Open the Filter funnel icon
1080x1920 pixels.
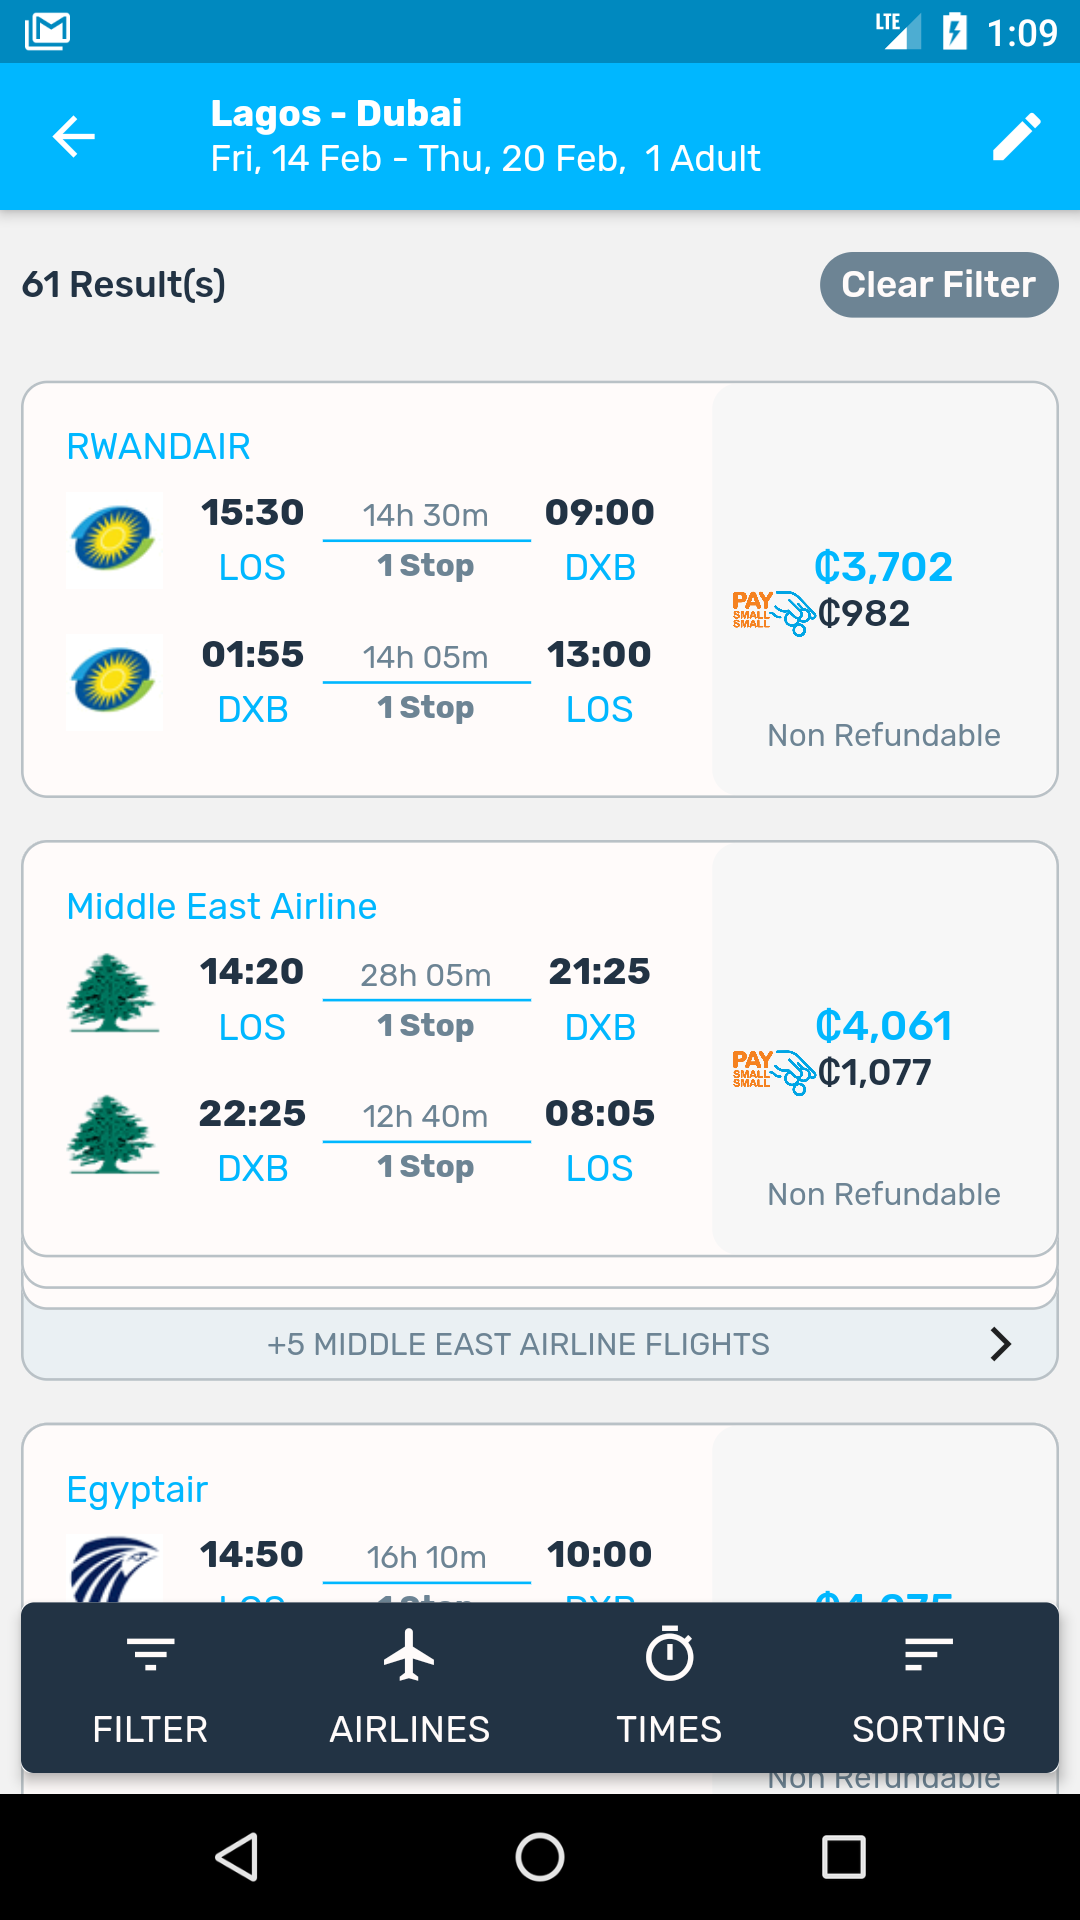point(150,1655)
